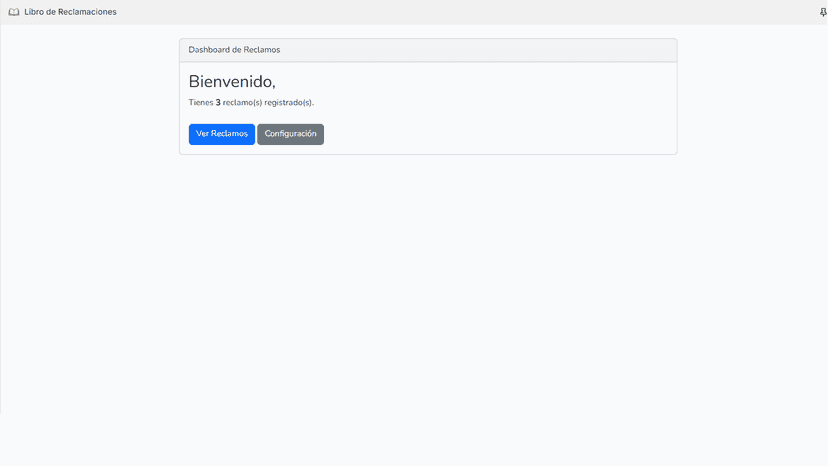Click the Bienvenido heading

point(232,81)
